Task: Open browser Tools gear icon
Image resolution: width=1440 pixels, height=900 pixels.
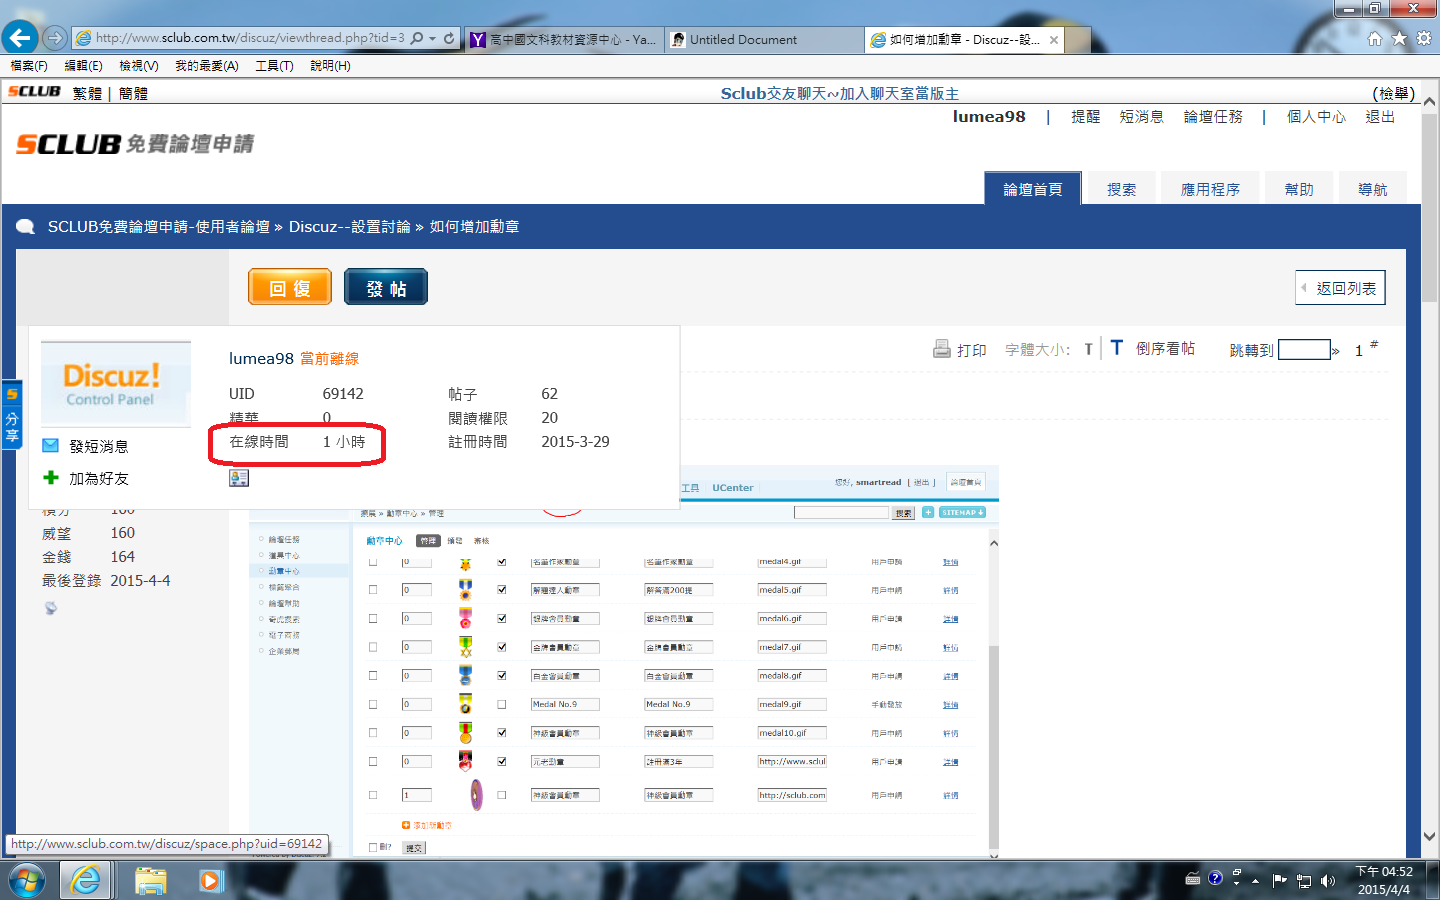Action: coord(1424,38)
